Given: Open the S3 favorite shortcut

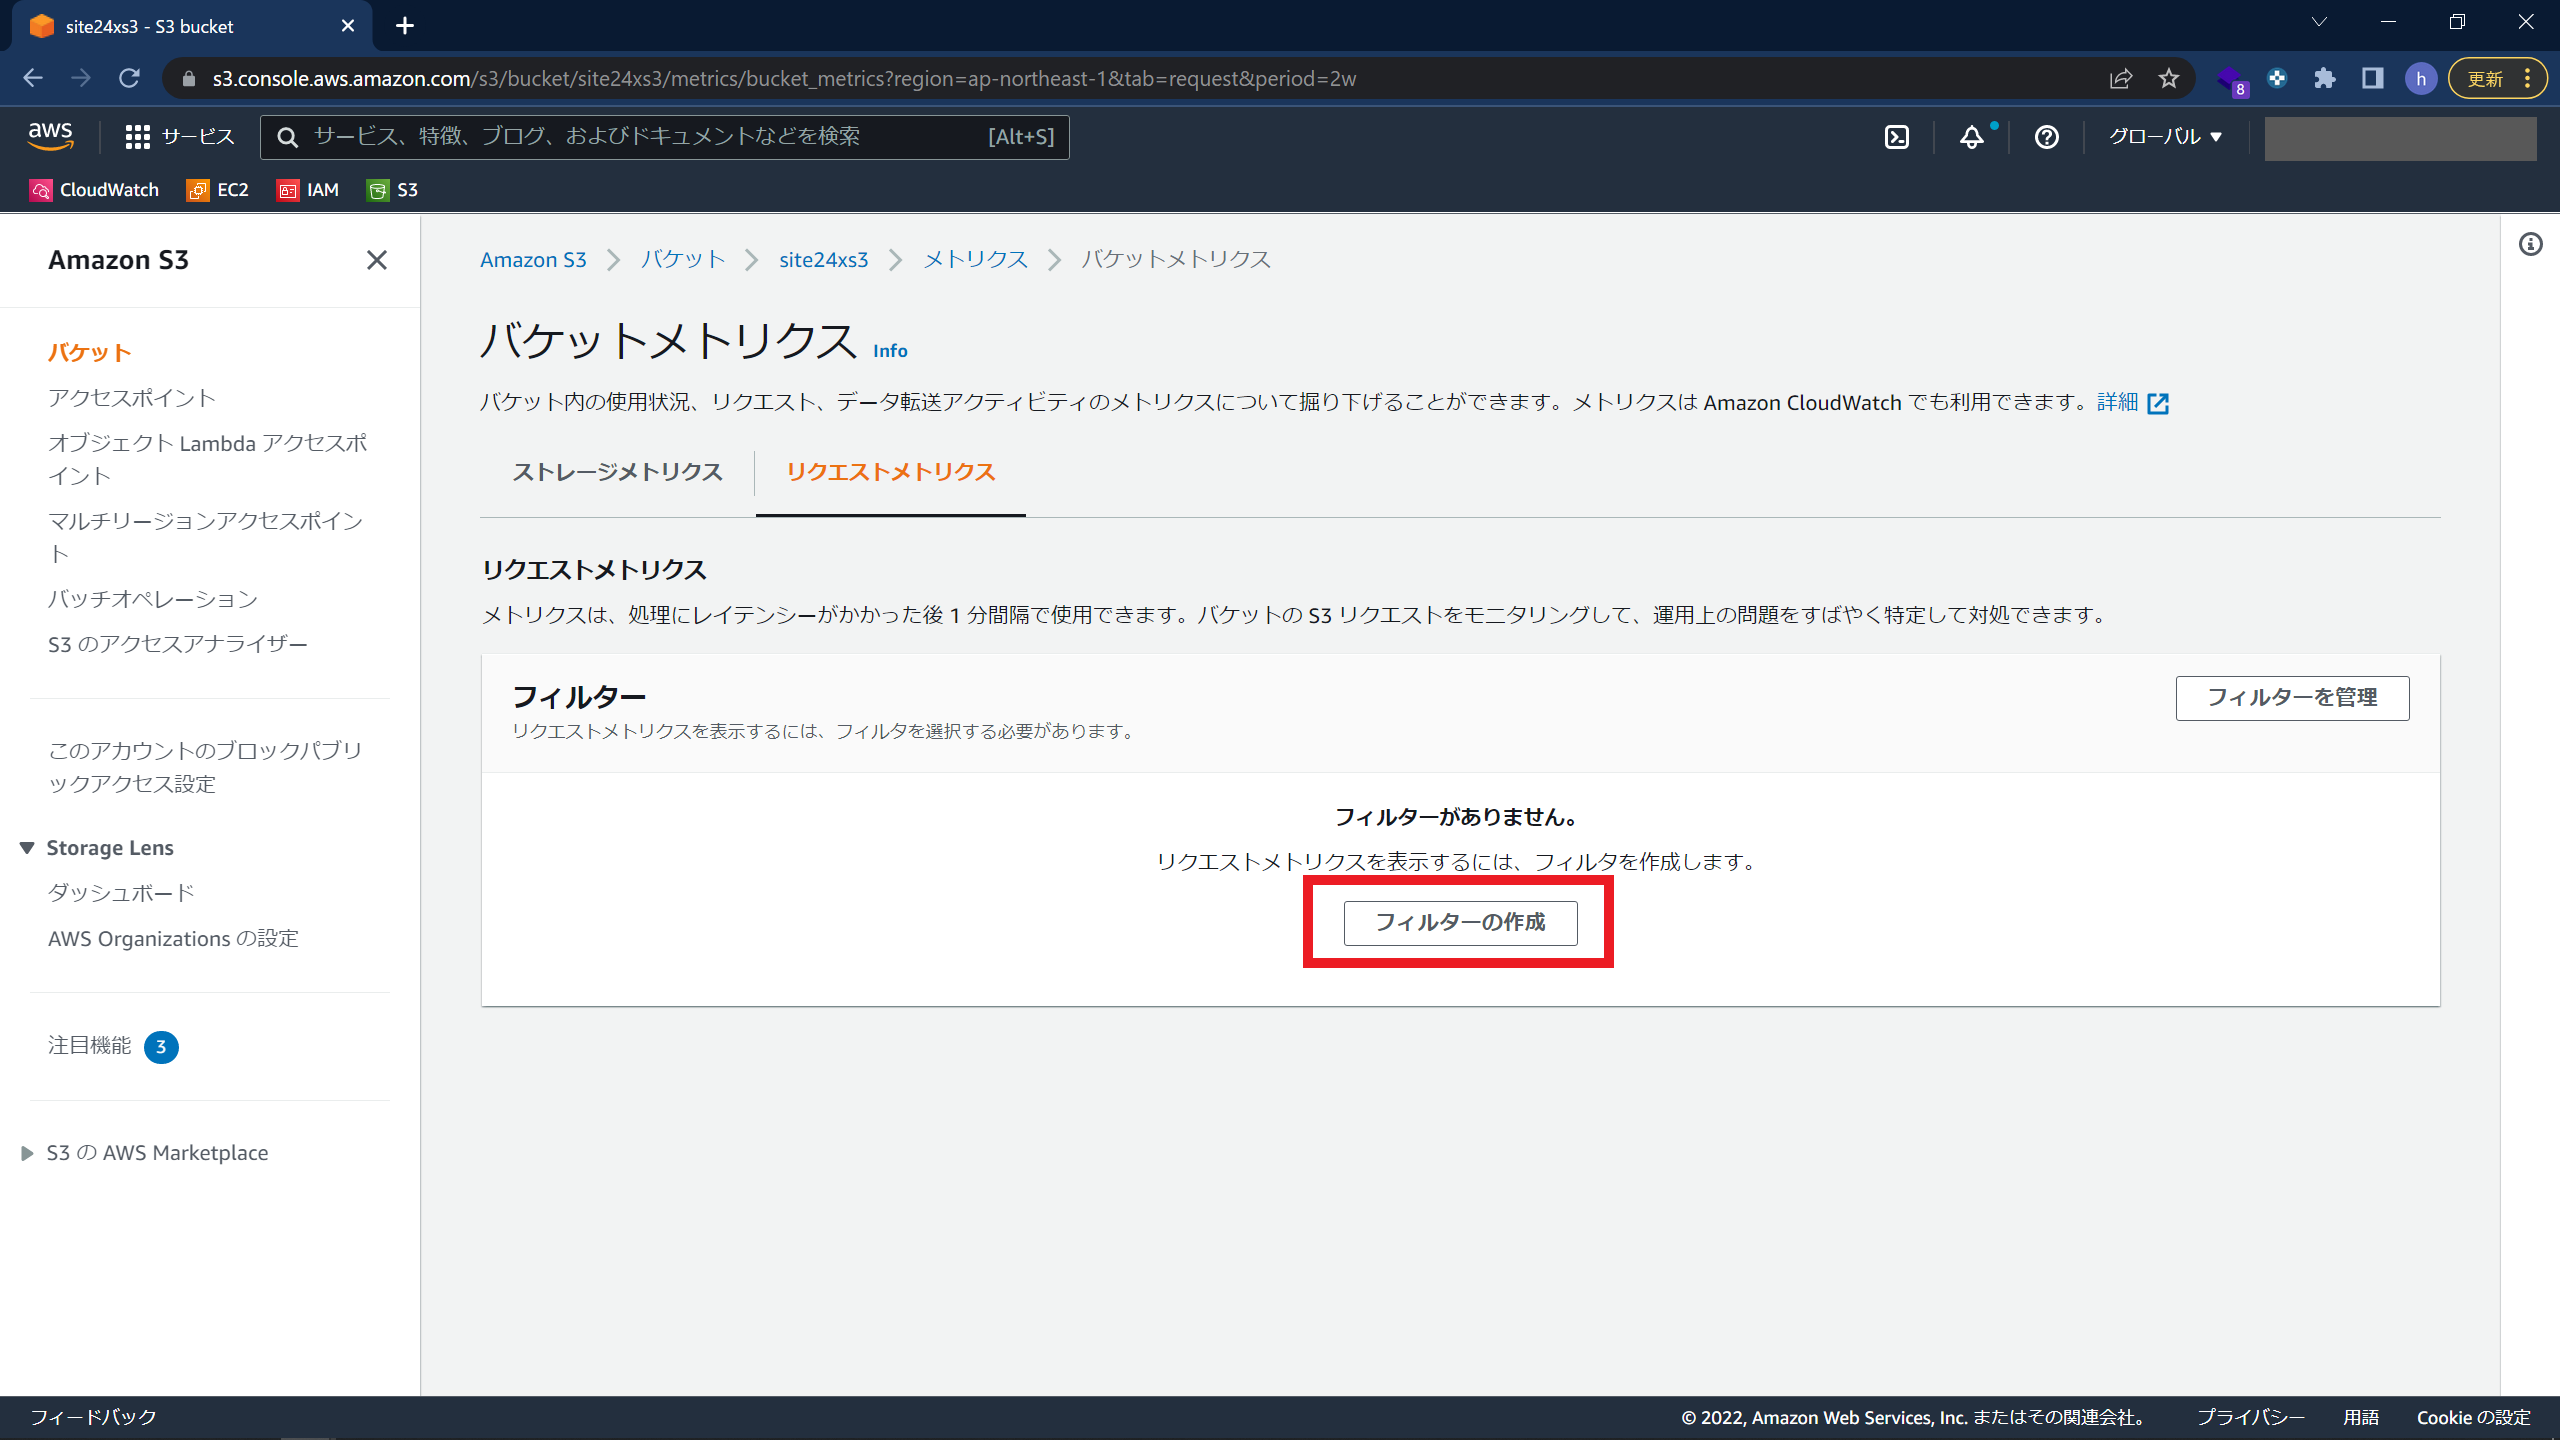Looking at the screenshot, I should tap(392, 190).
